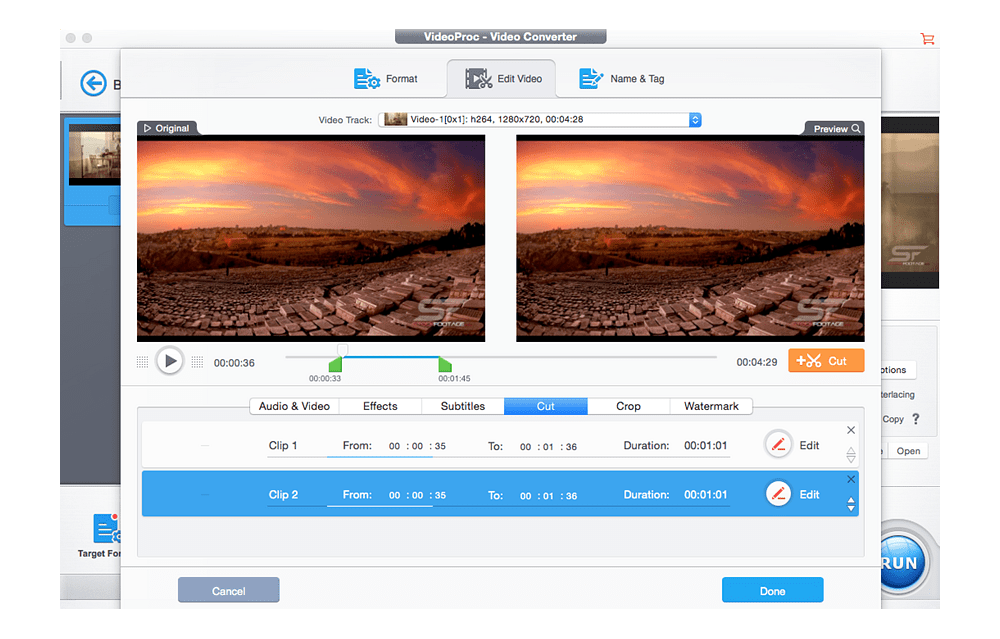1000x639 pixels.
Task: Click the reorder arrows for Clip 1
Action: coord(851,455)
